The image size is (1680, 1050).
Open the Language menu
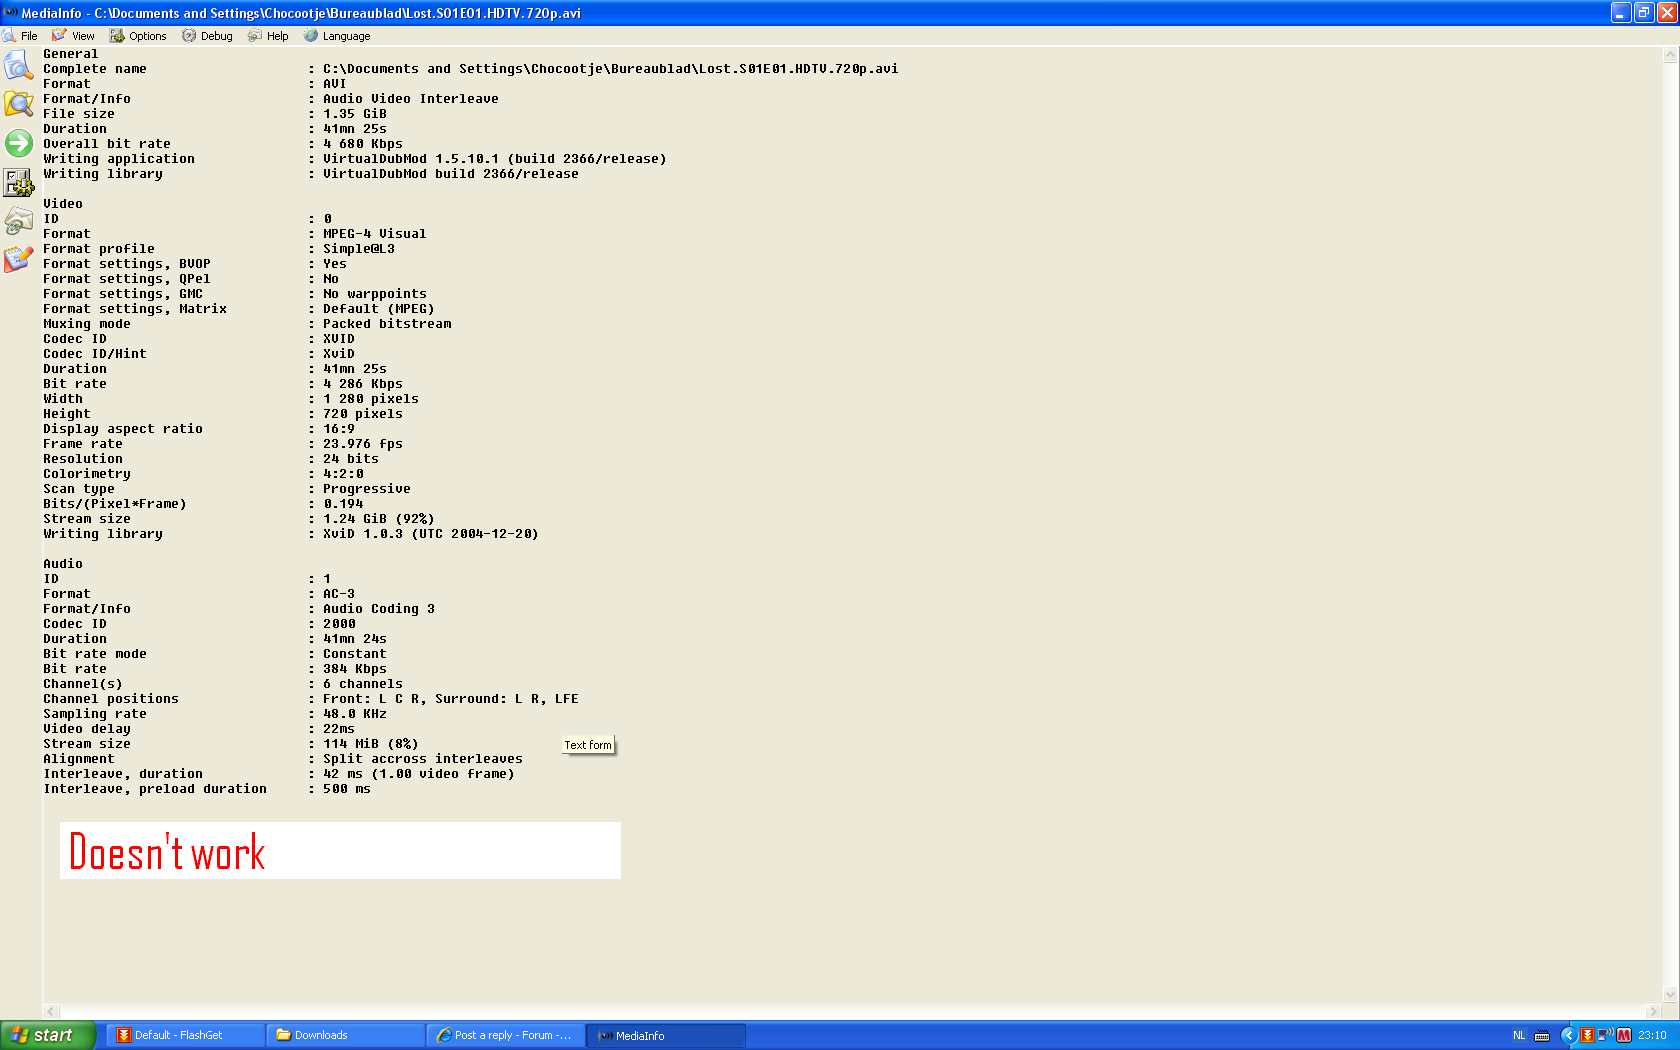click(x=337, y=36)
